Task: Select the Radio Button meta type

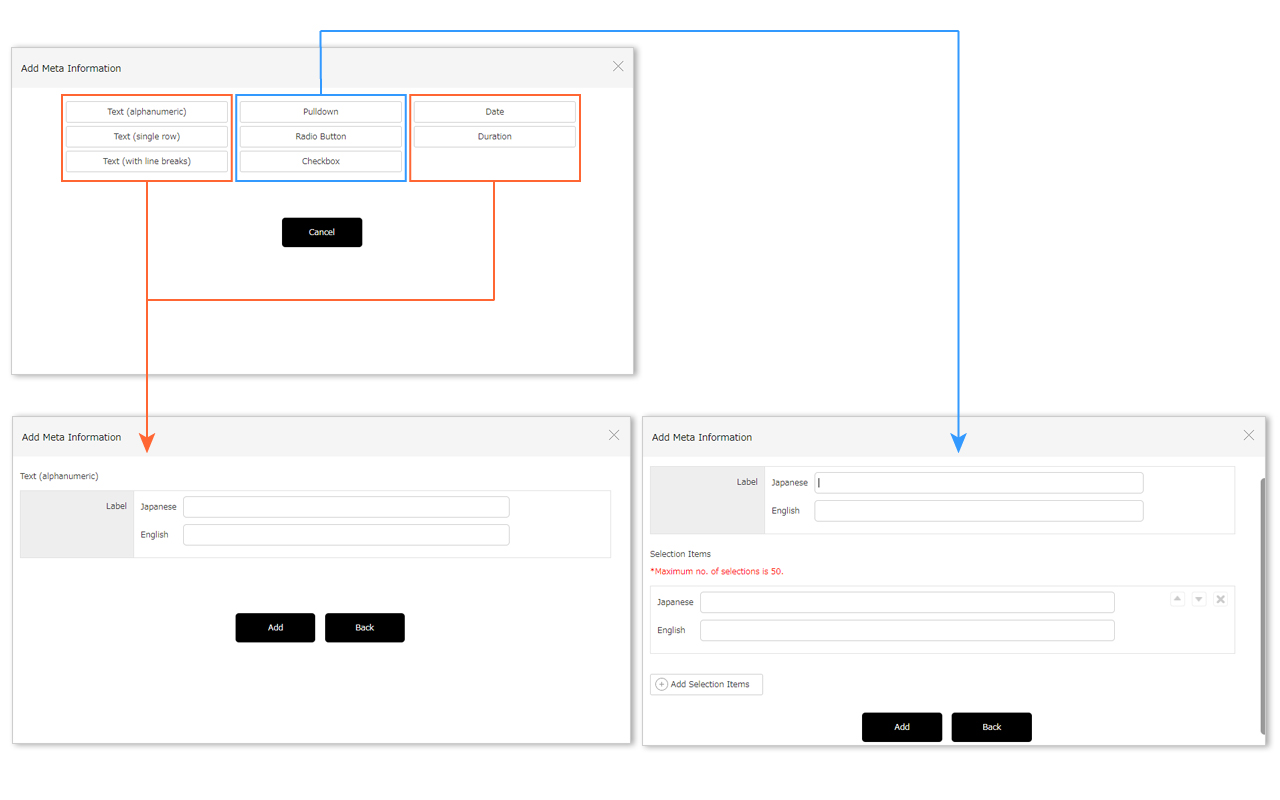Action: [321, 136]
